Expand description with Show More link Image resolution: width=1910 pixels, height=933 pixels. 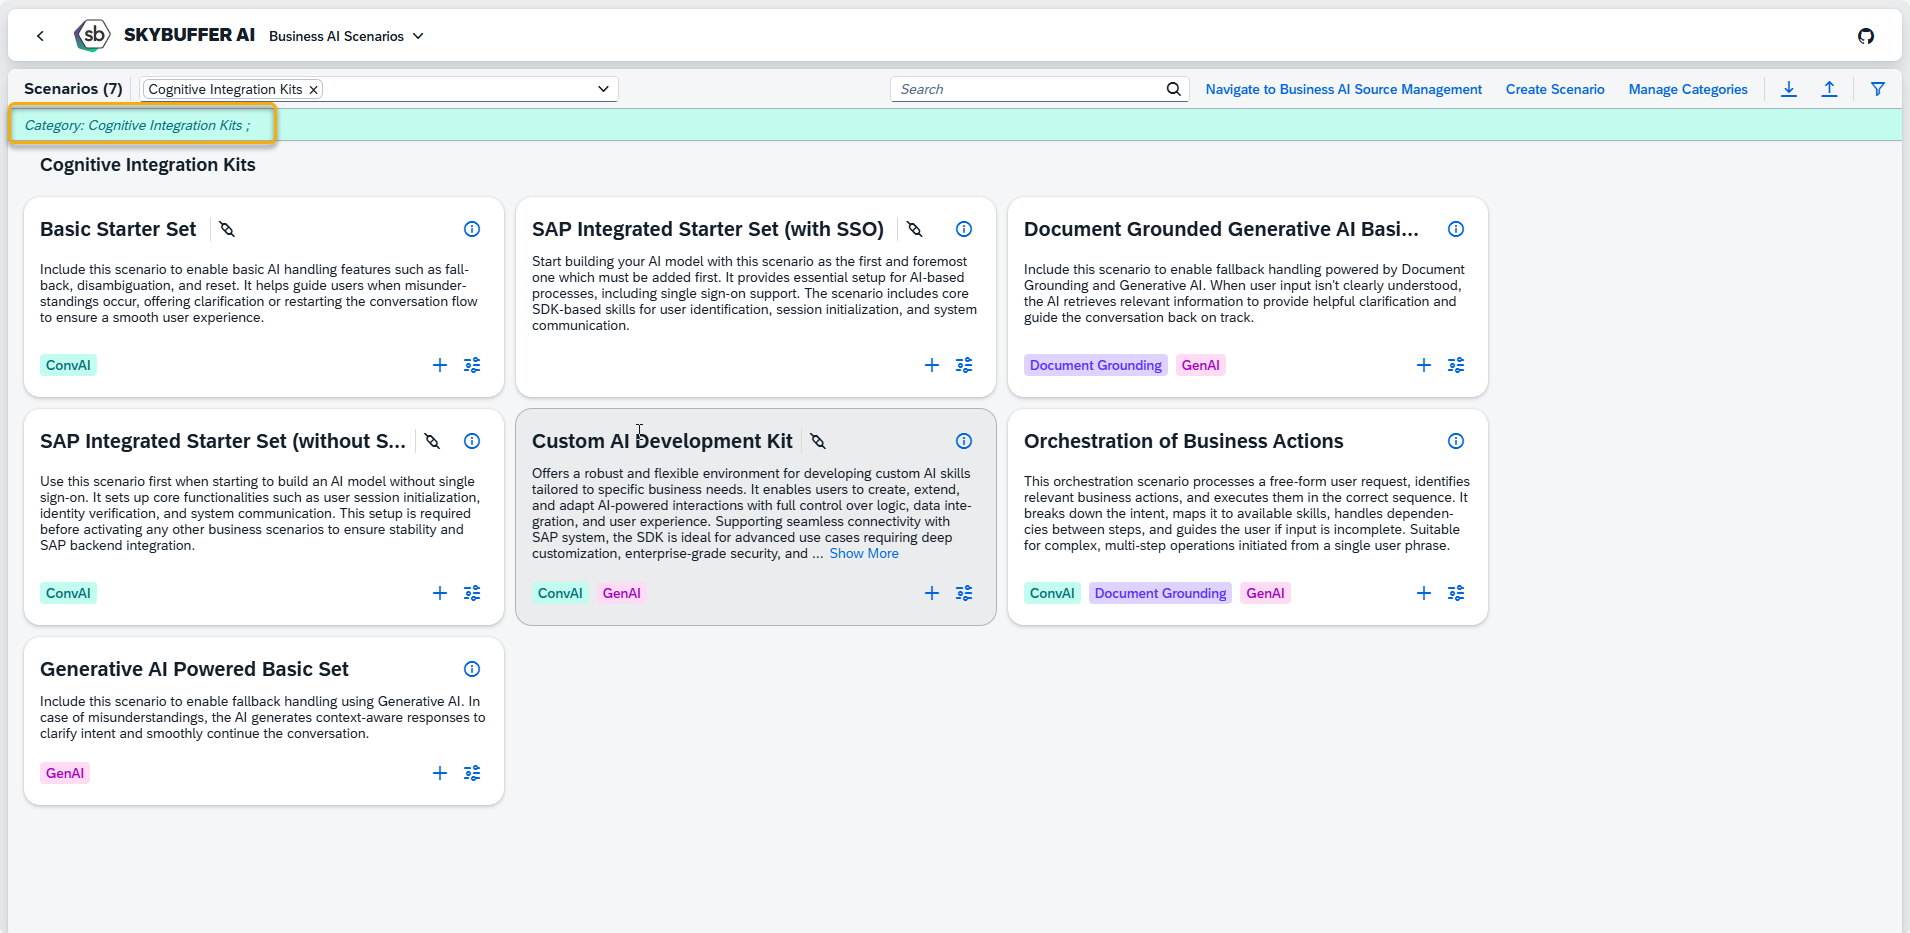pos(864,553)
